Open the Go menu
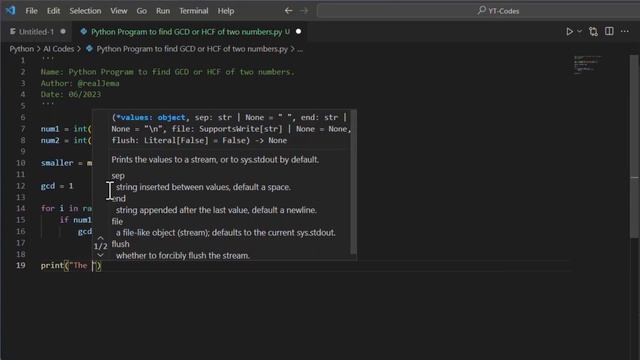640x360 pixels. pyautogui.click(x=142, y=11)
